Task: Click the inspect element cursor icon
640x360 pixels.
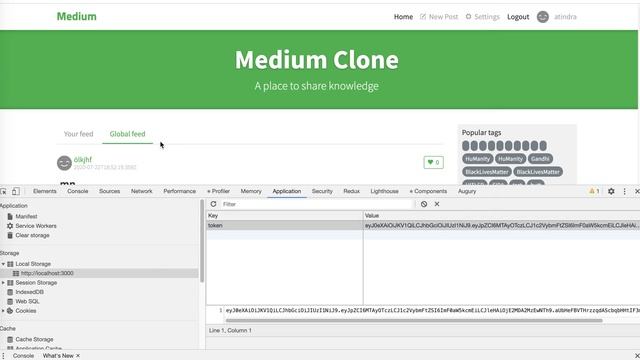Action: pyautogui.click(x=4, y=191)
